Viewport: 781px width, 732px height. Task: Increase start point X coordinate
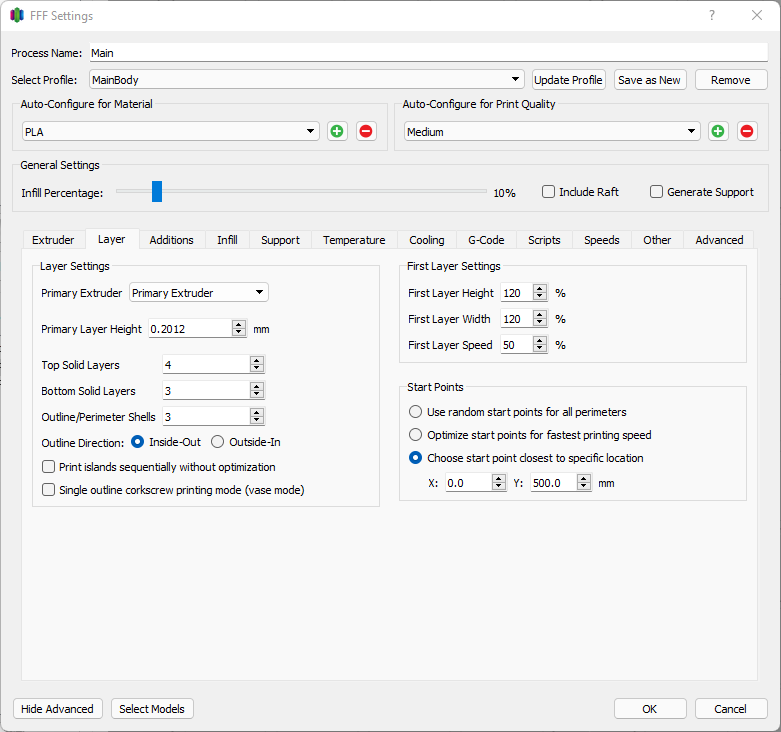point(499,478)
